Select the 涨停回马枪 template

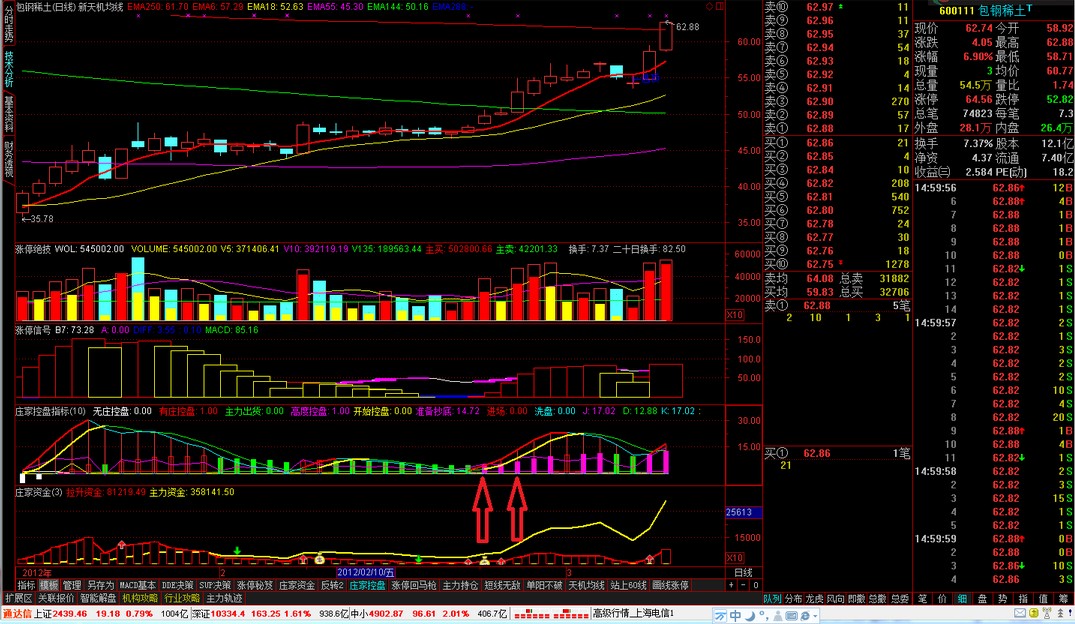point(414,586)
